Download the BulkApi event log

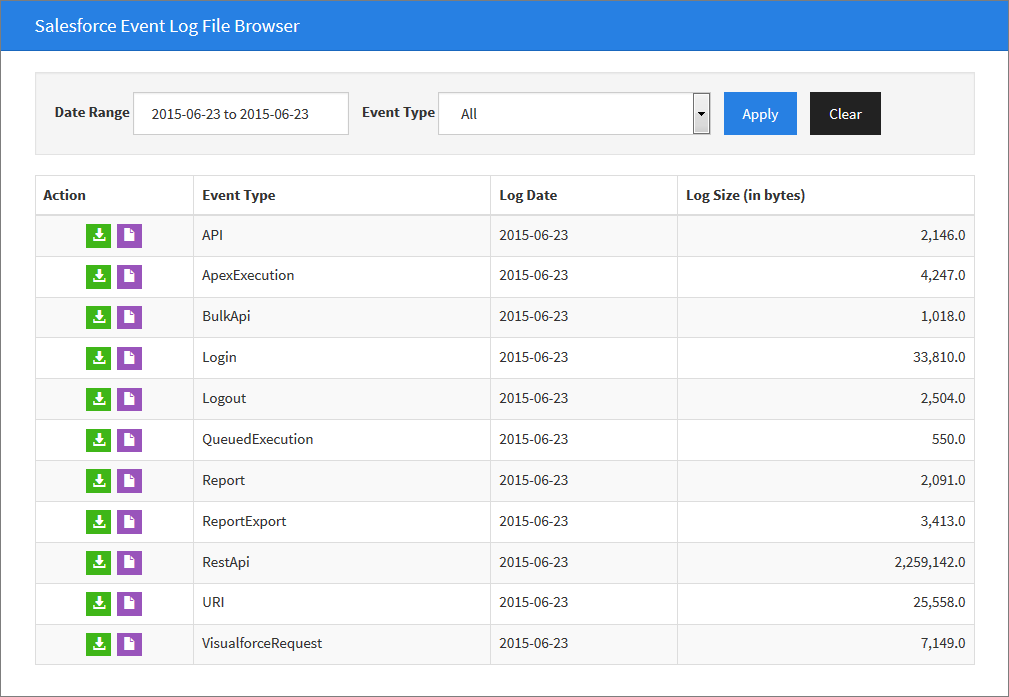pos(98,317)
